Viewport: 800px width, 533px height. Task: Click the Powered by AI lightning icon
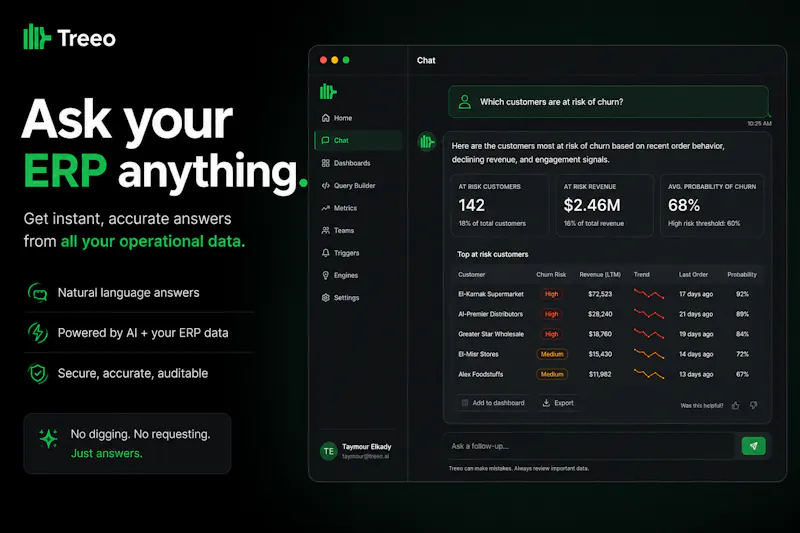(x=38, y=333)
